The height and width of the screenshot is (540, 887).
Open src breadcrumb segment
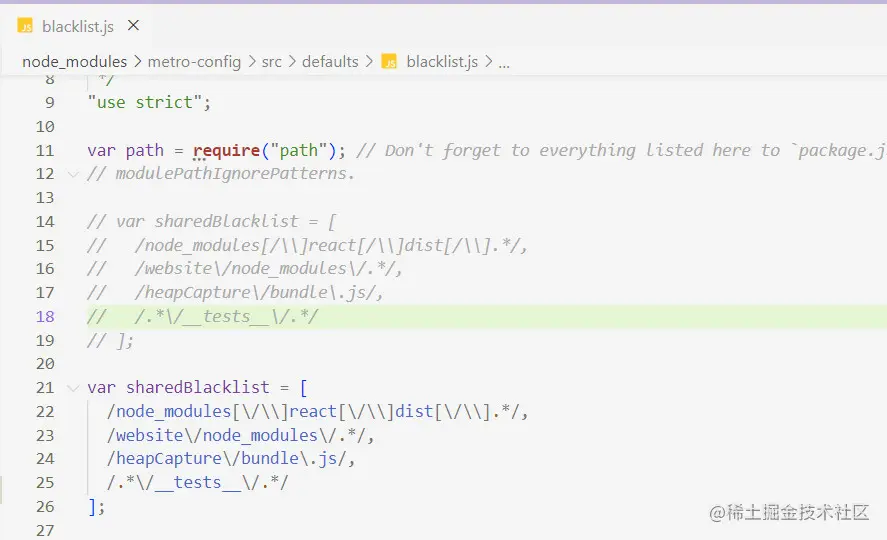tap(272, 62)
